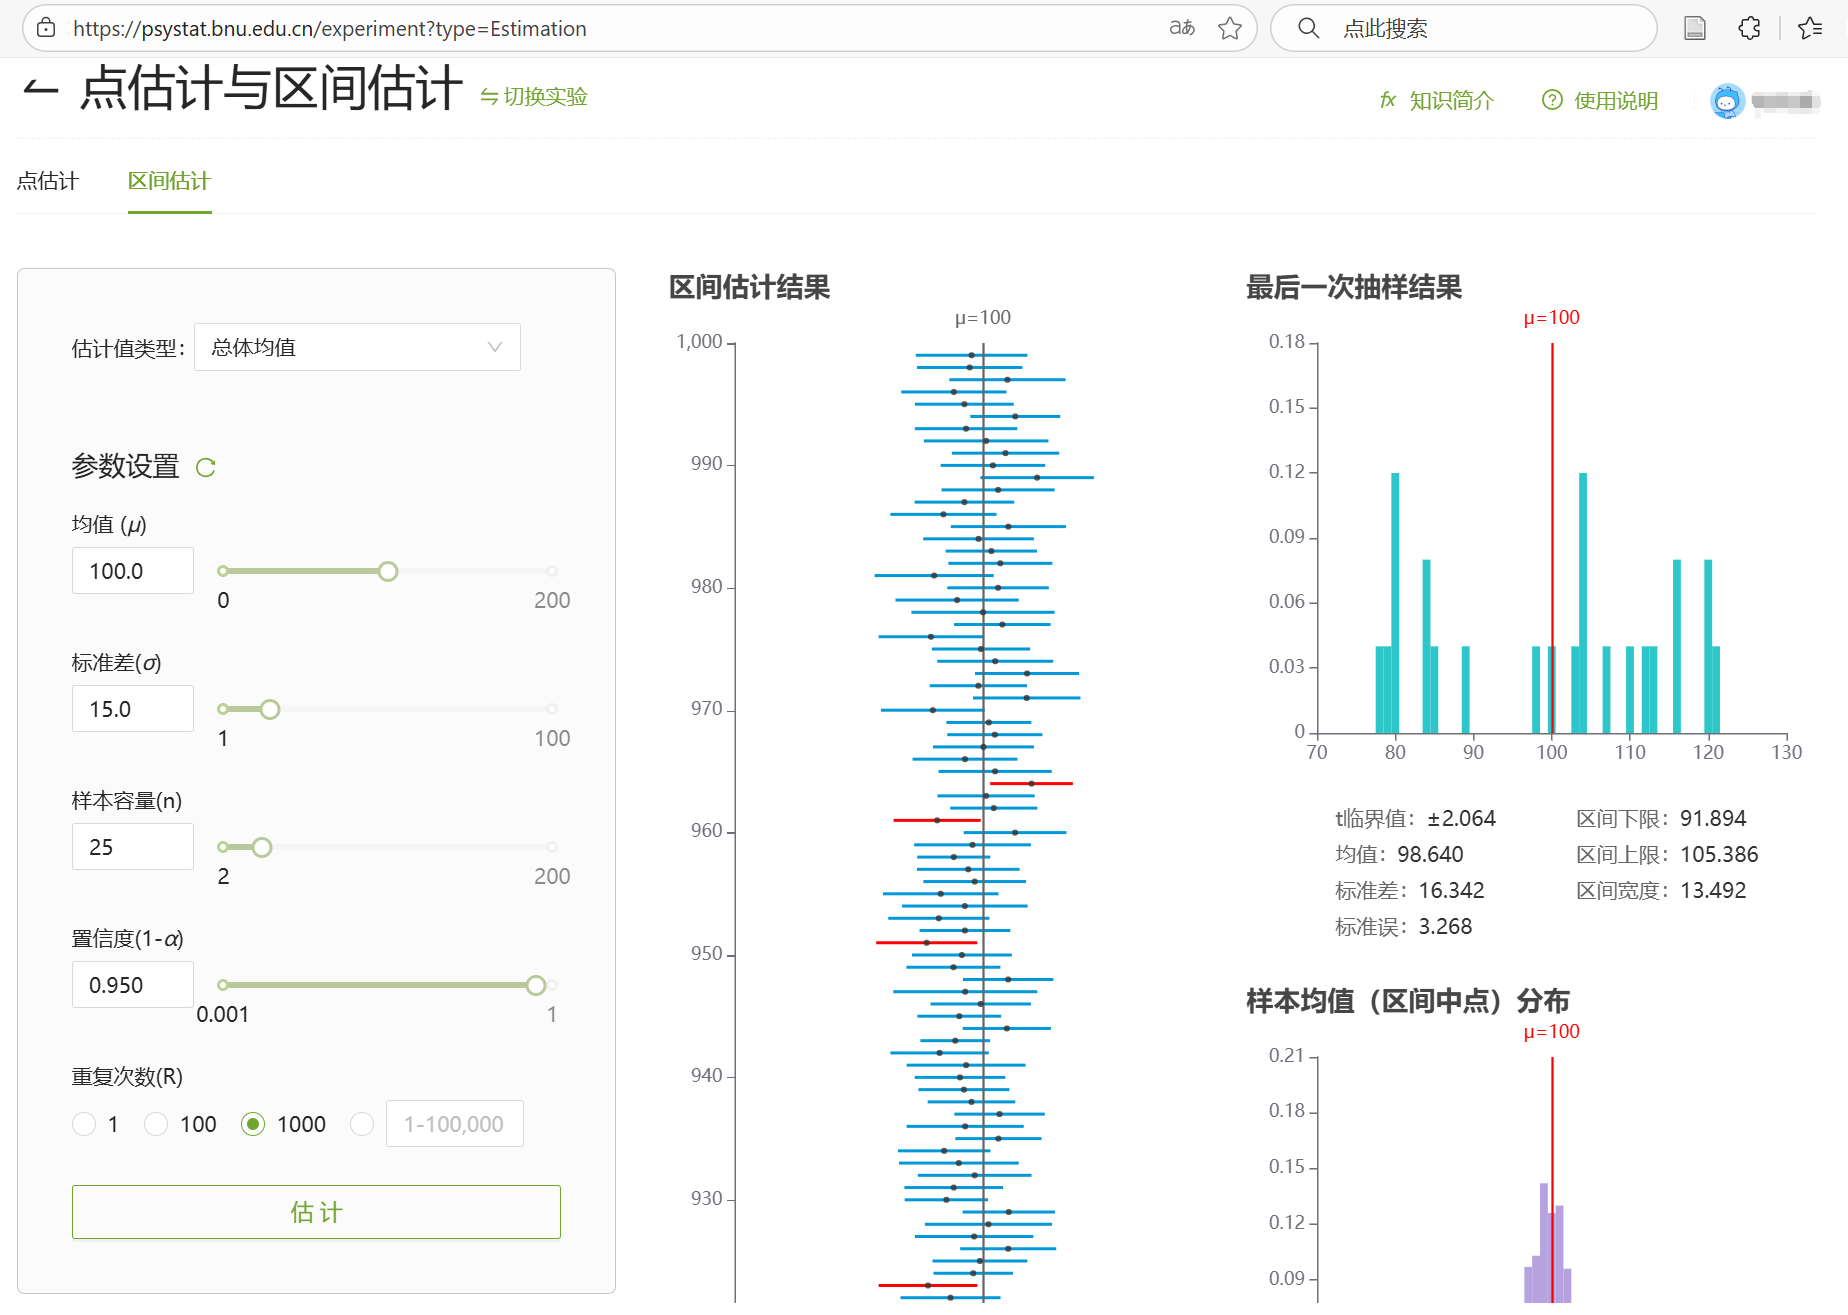The width and height of the screenshot is (1848, 1315).
Task: Select the 1 repetition radio option
Action: pyautogui.click(x=85, y=1124)
